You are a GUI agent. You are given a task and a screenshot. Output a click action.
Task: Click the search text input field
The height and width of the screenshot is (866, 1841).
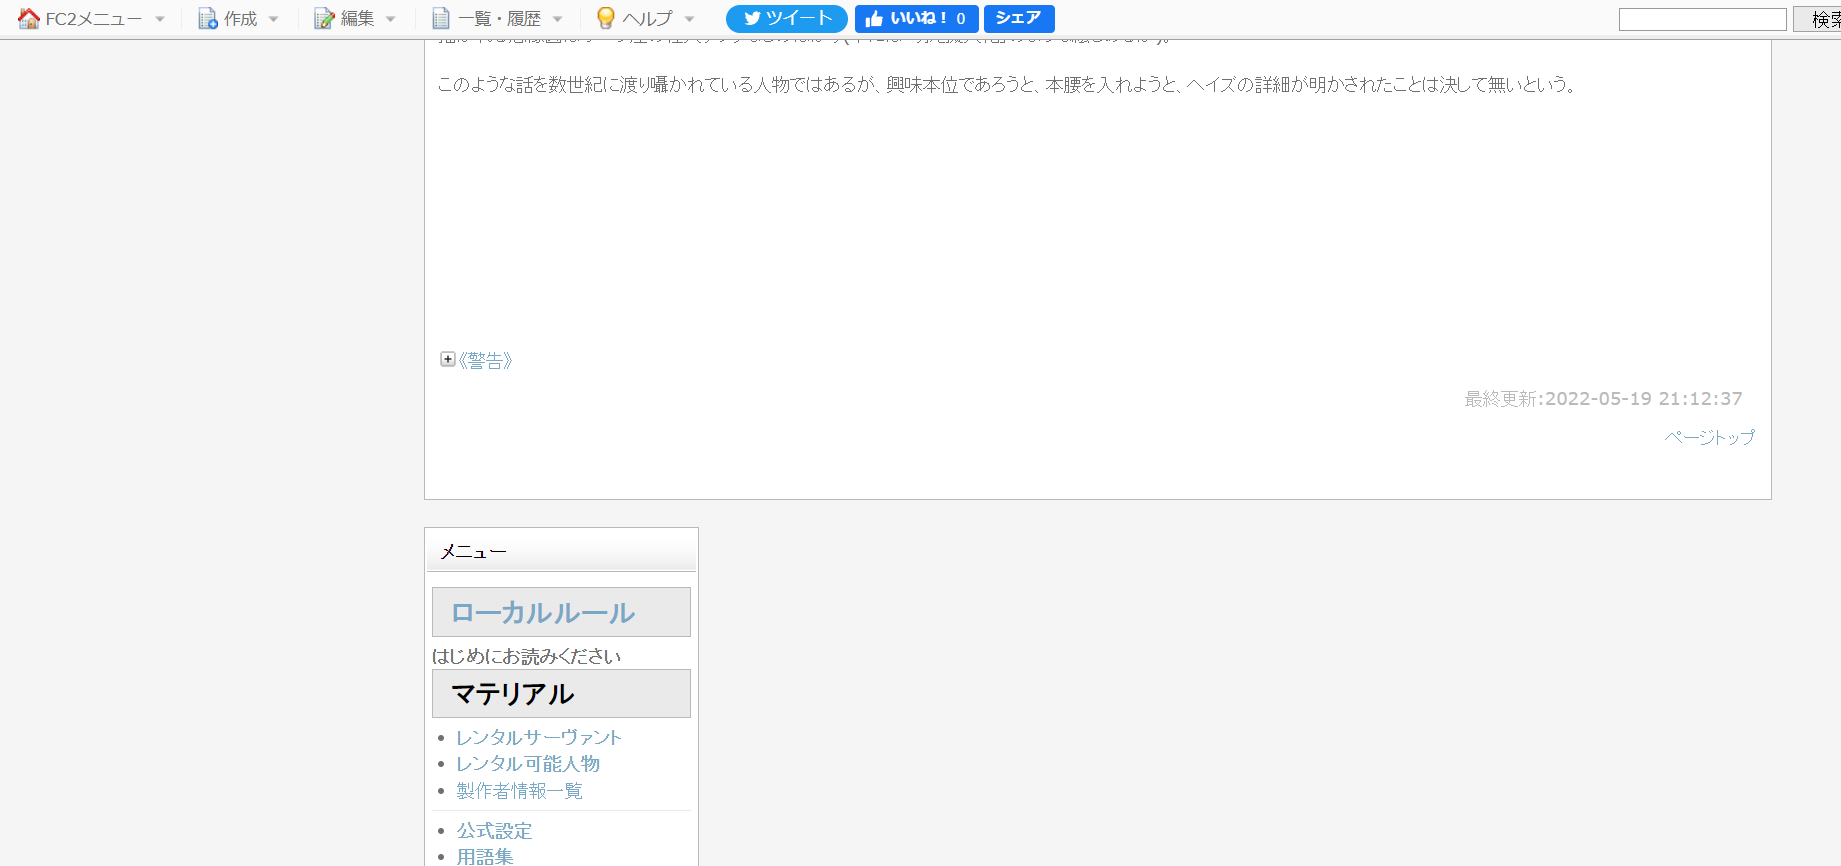pyautogui.click(x=1702, y=19)
